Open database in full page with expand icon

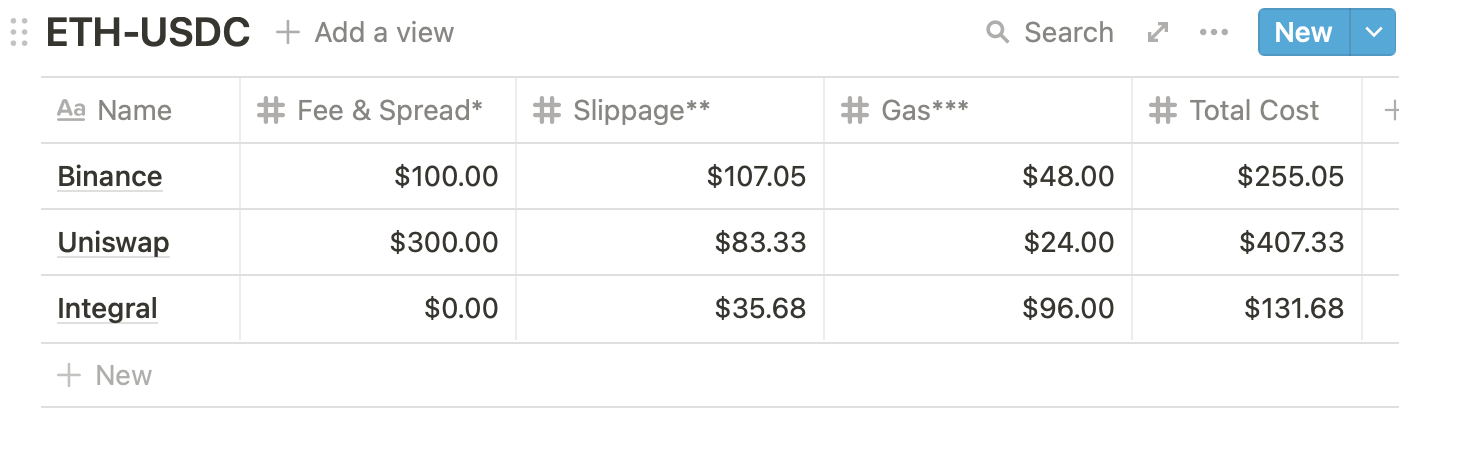[1158, 33]
